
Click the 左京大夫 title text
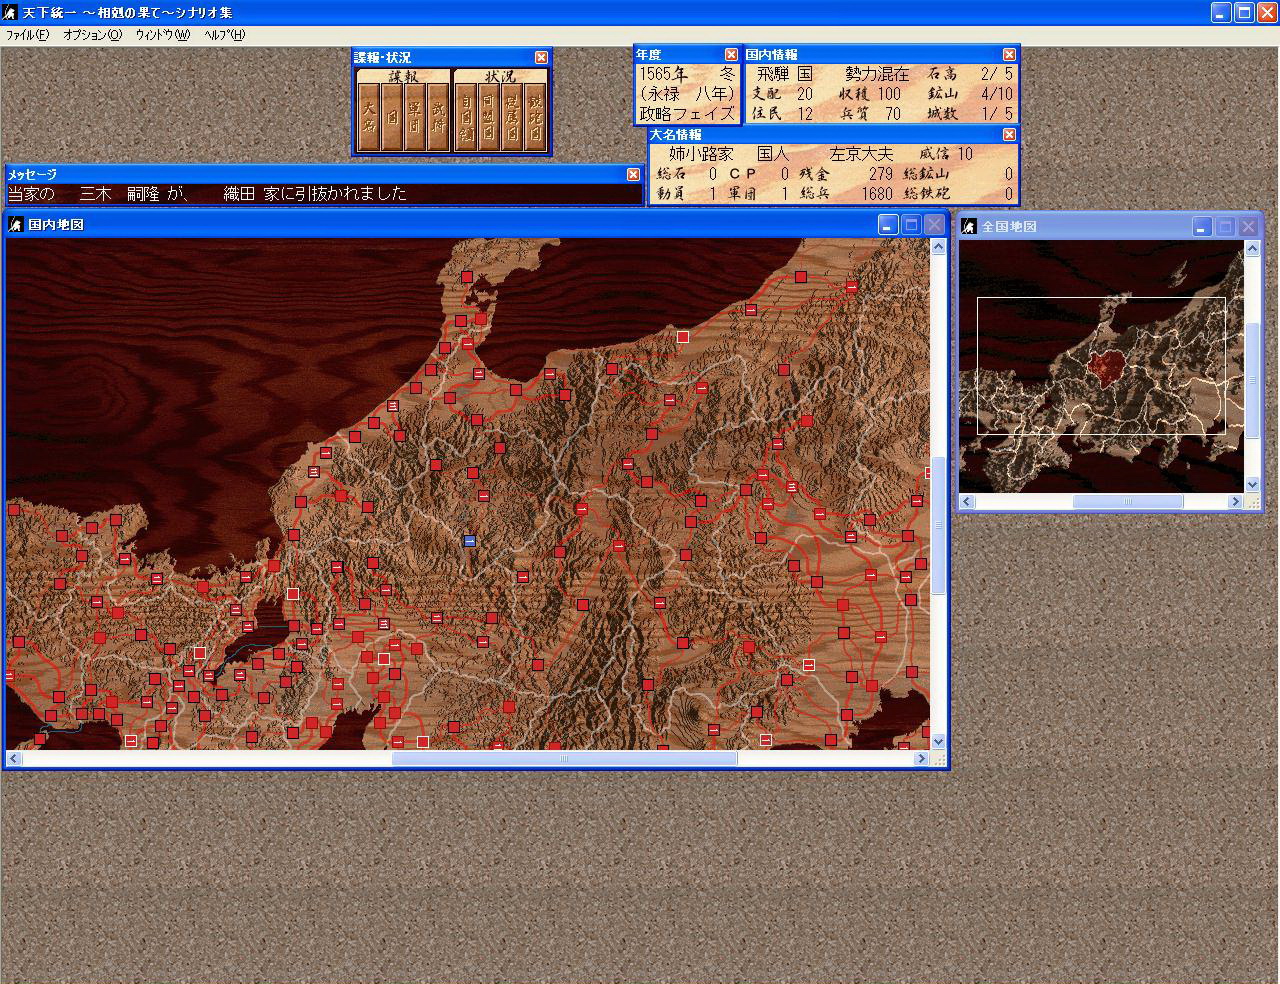[862, 154]
